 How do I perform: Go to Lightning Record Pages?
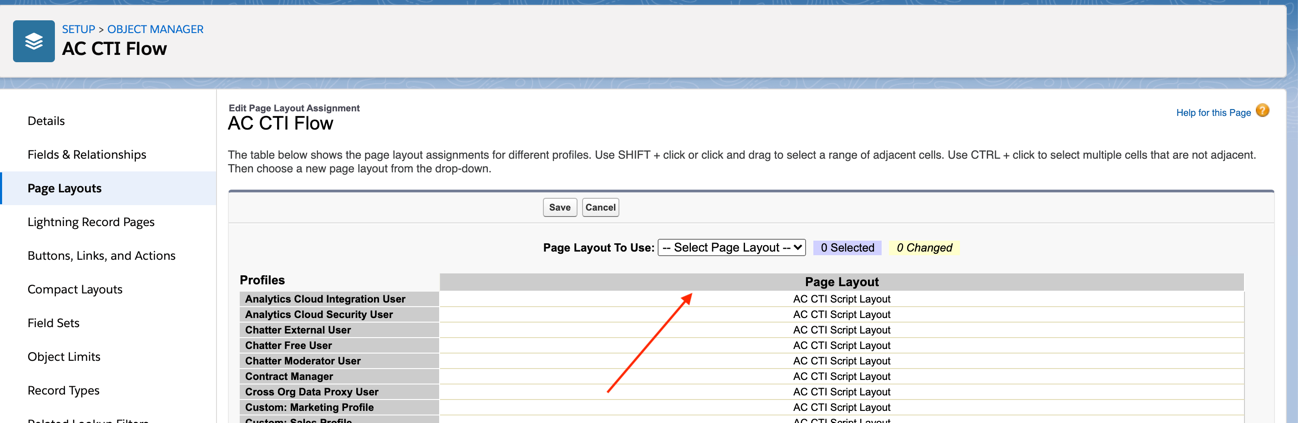(x=91, y=222)
